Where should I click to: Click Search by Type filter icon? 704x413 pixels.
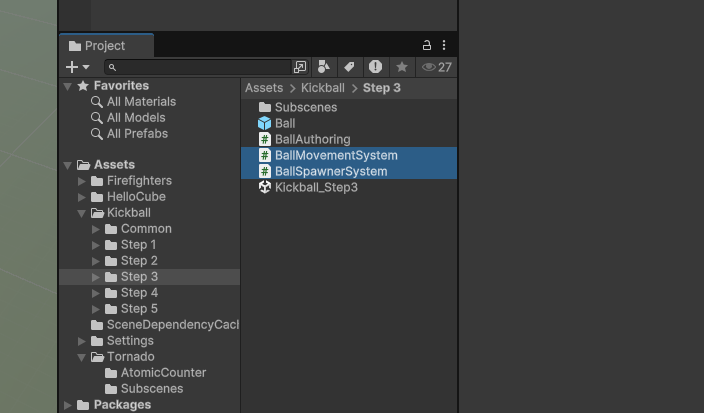coord(324,67)
